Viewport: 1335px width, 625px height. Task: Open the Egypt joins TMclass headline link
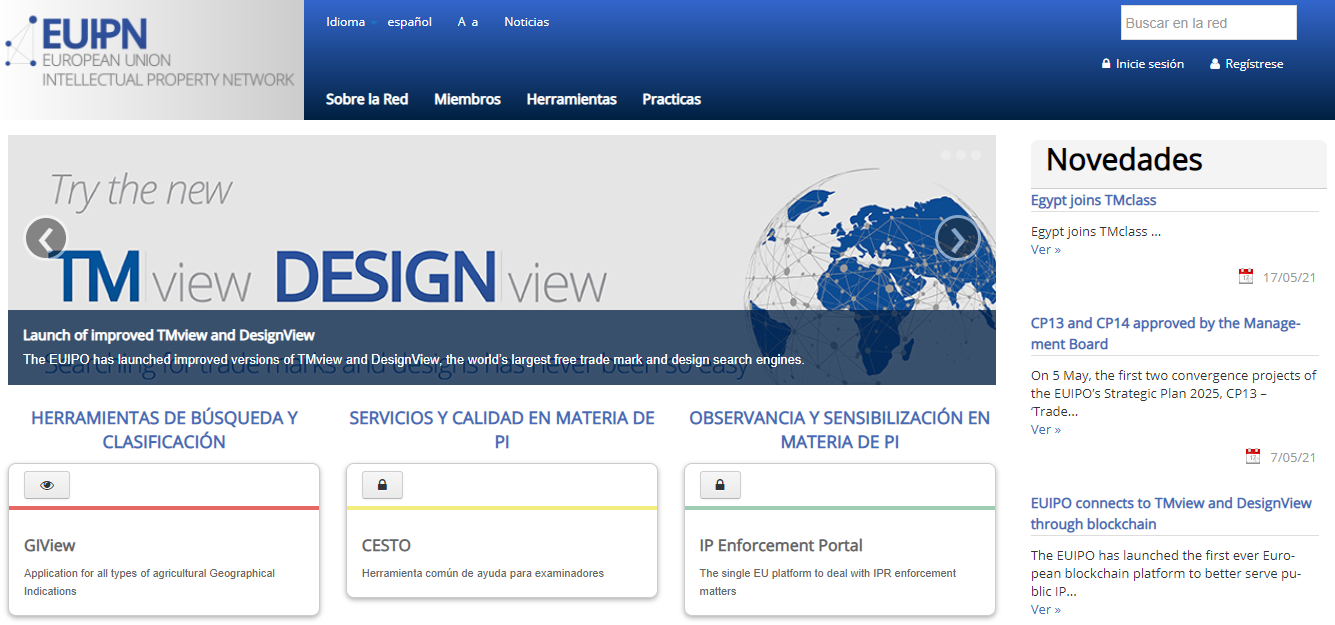click(1093, 200)
